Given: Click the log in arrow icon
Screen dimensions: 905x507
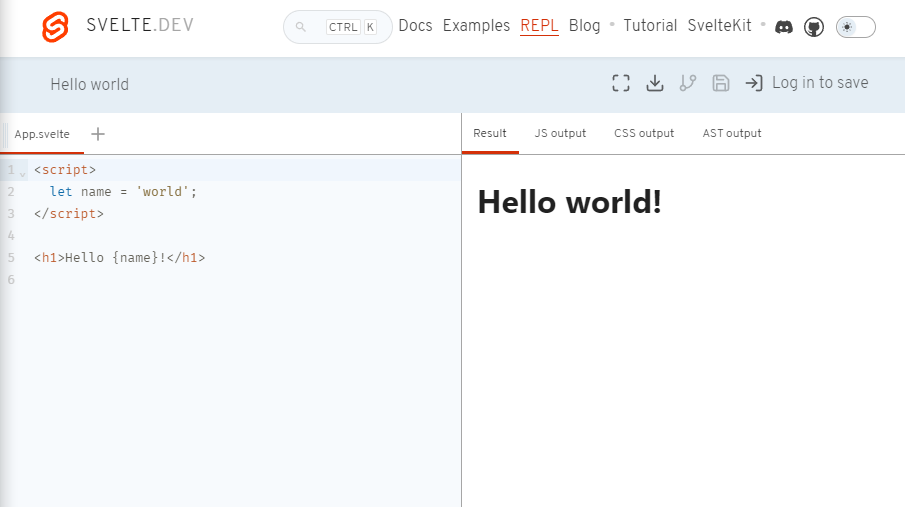Looking at the screenshot, I should 754,83.
